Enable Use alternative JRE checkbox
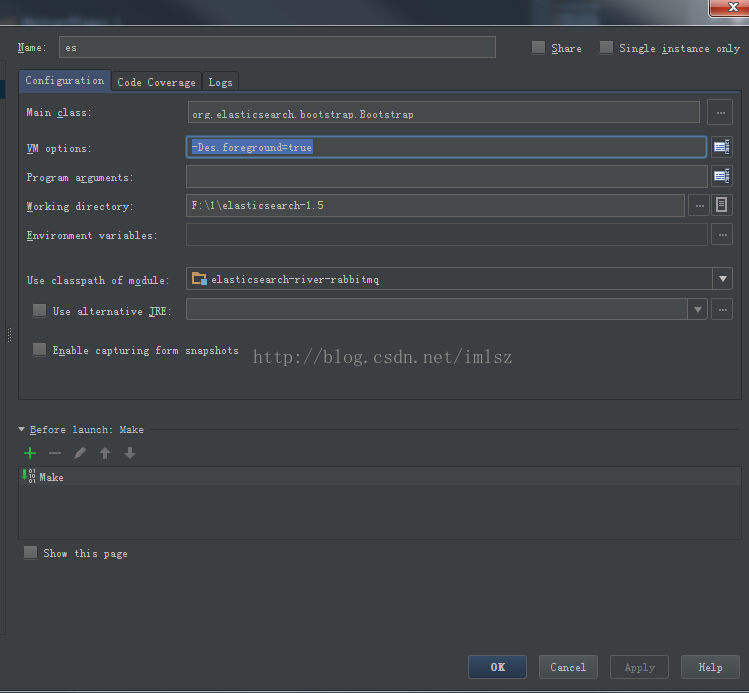The image size is (749, 693). (40, 310)
